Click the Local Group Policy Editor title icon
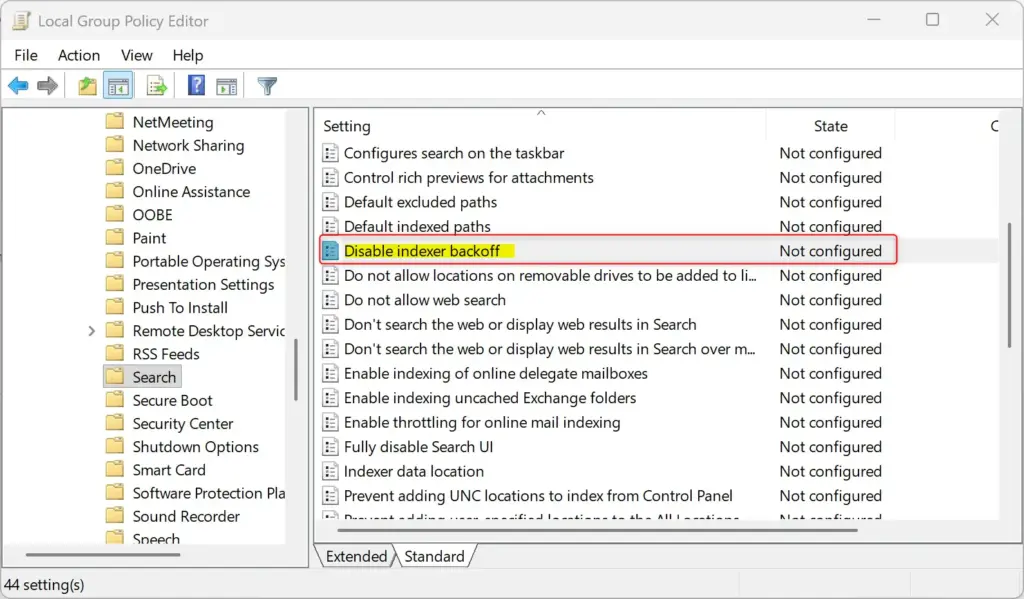The image size is (1024, 599). (x=21, y=21)
